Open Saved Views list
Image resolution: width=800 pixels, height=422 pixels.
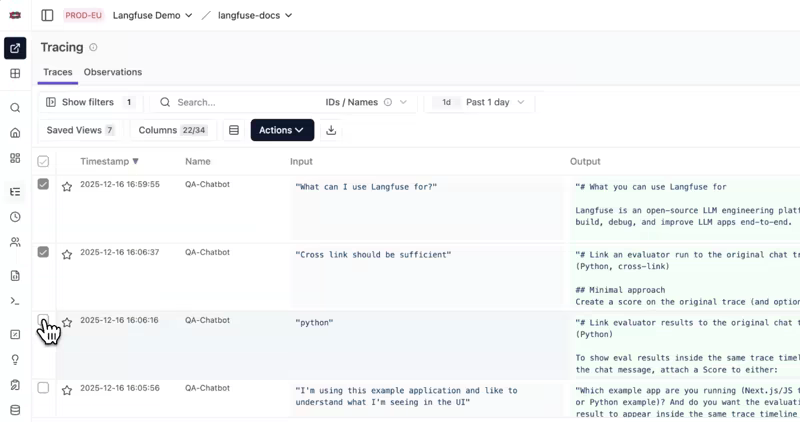(80, 130)
